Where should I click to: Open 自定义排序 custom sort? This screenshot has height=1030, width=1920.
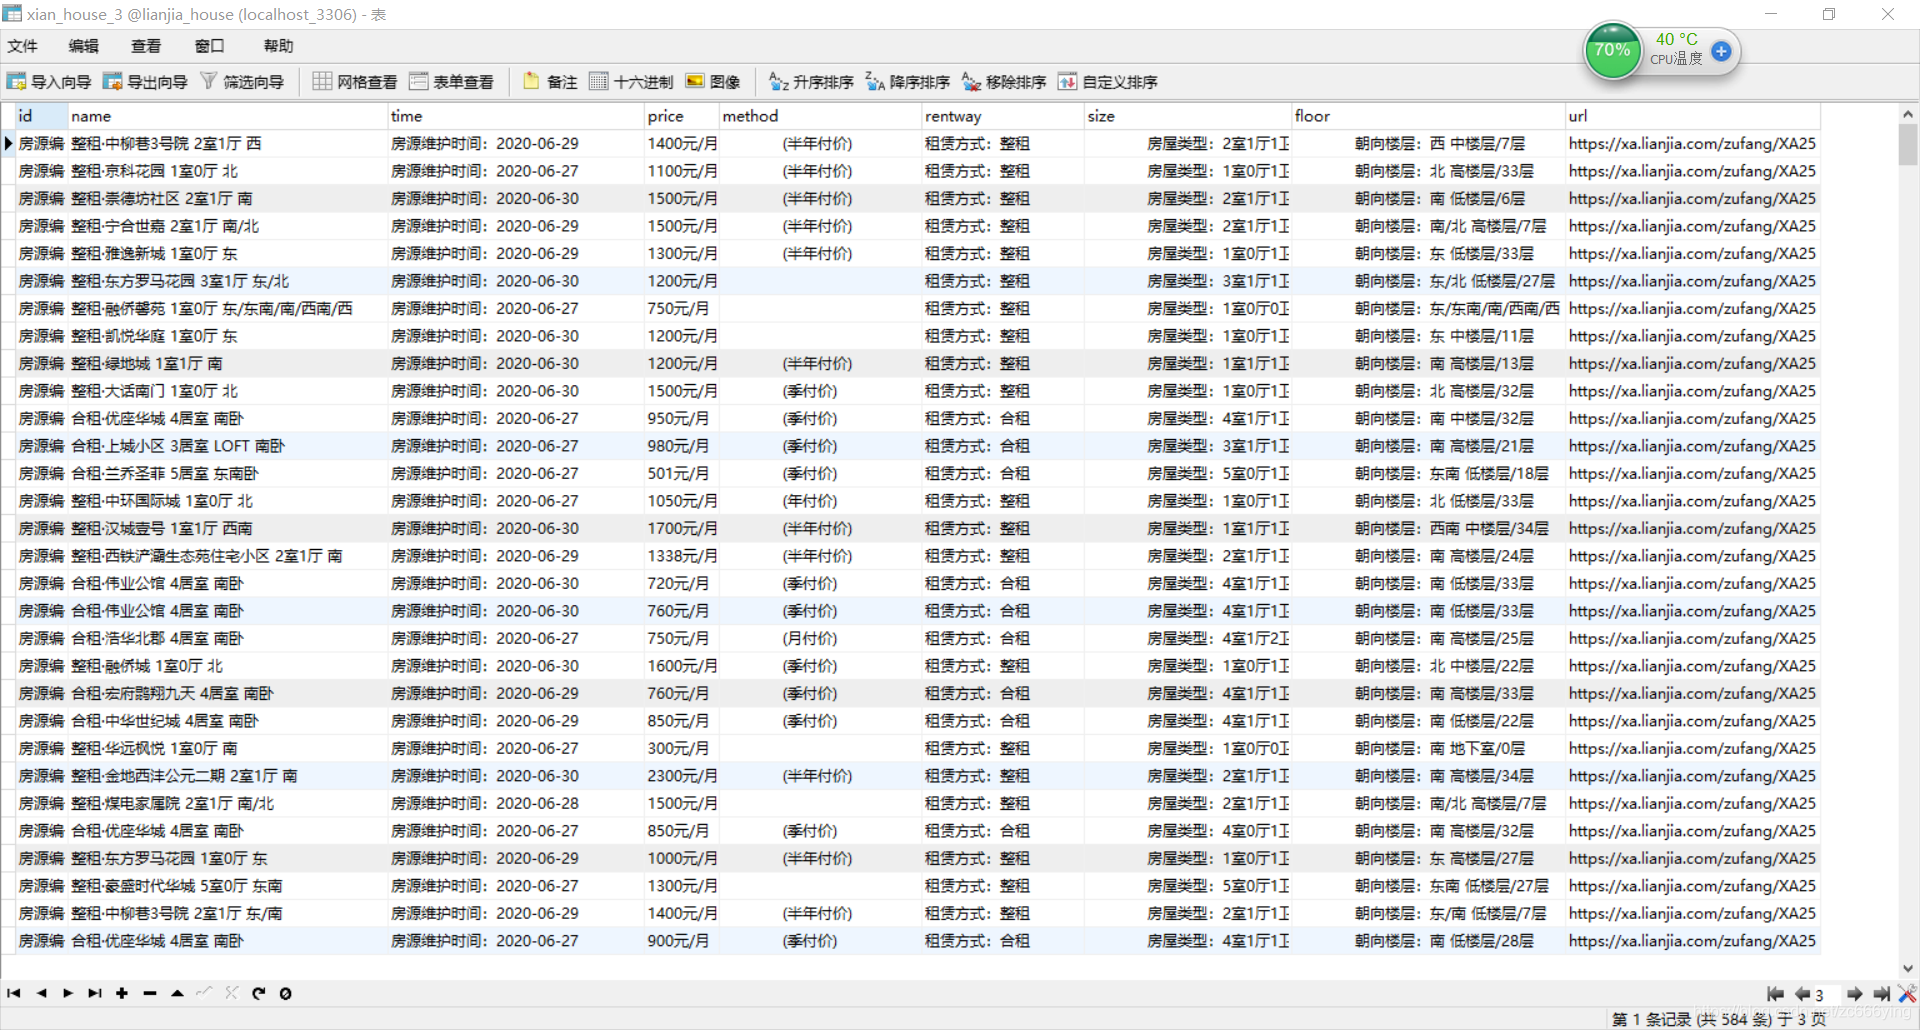click(1108, 82)
